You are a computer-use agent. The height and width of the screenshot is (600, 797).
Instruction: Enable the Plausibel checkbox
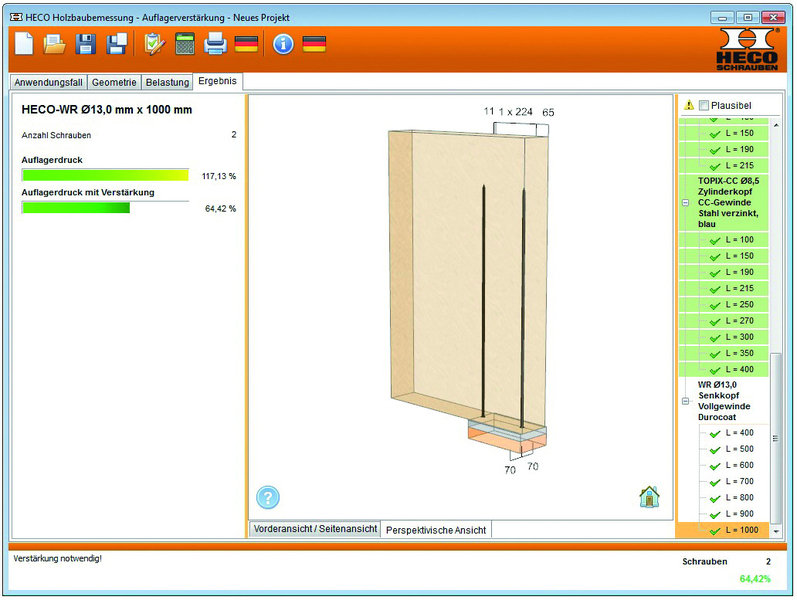(704, 105)
